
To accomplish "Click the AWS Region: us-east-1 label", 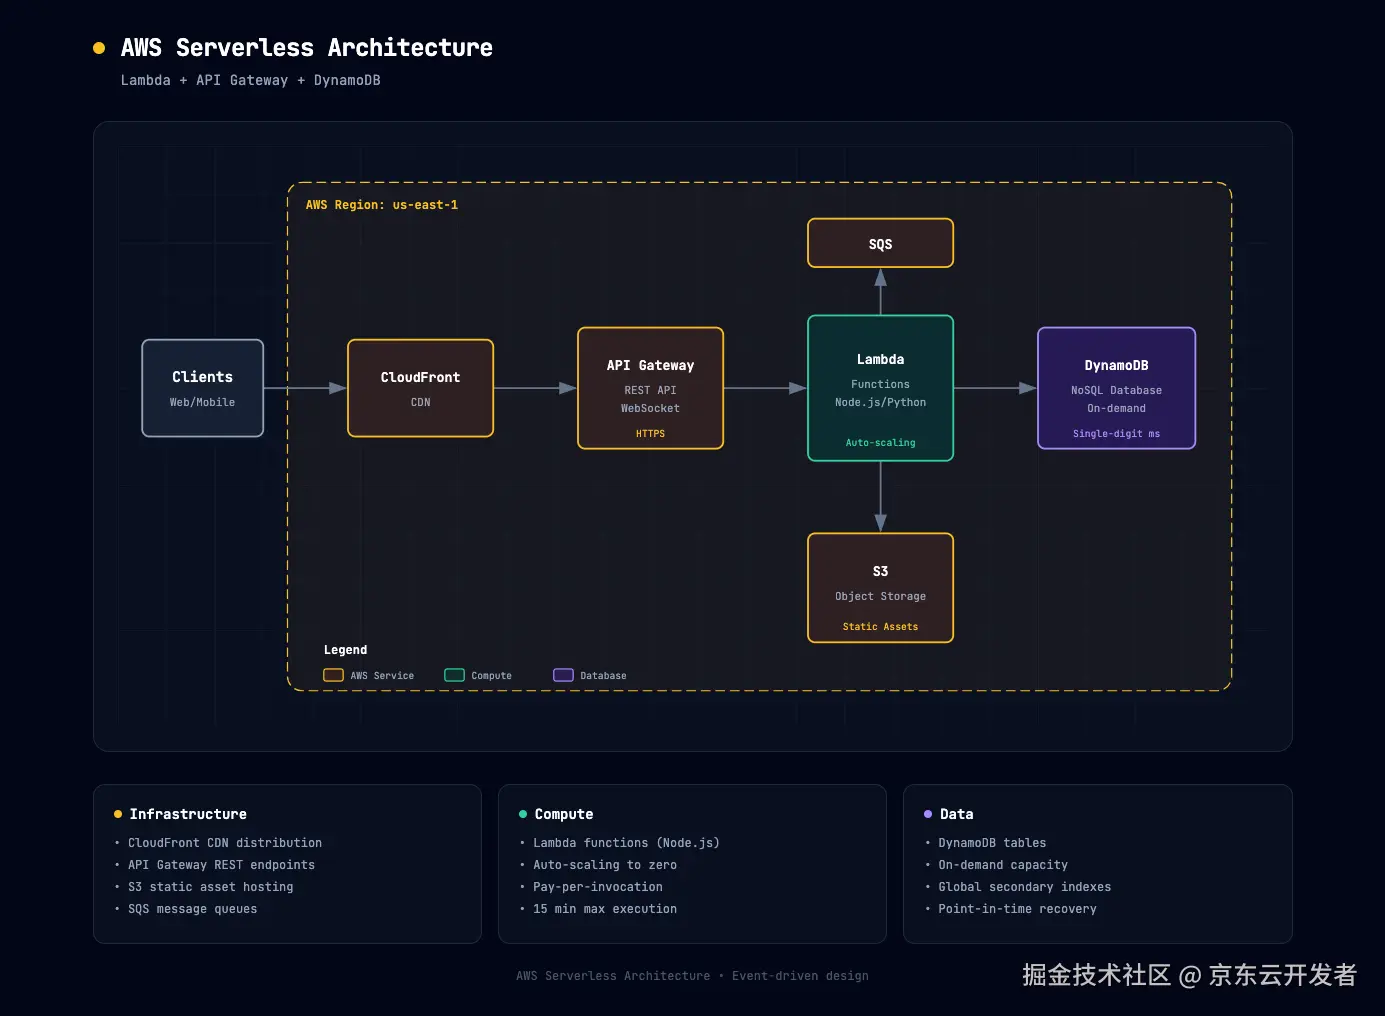I will (x=382, y=205).
